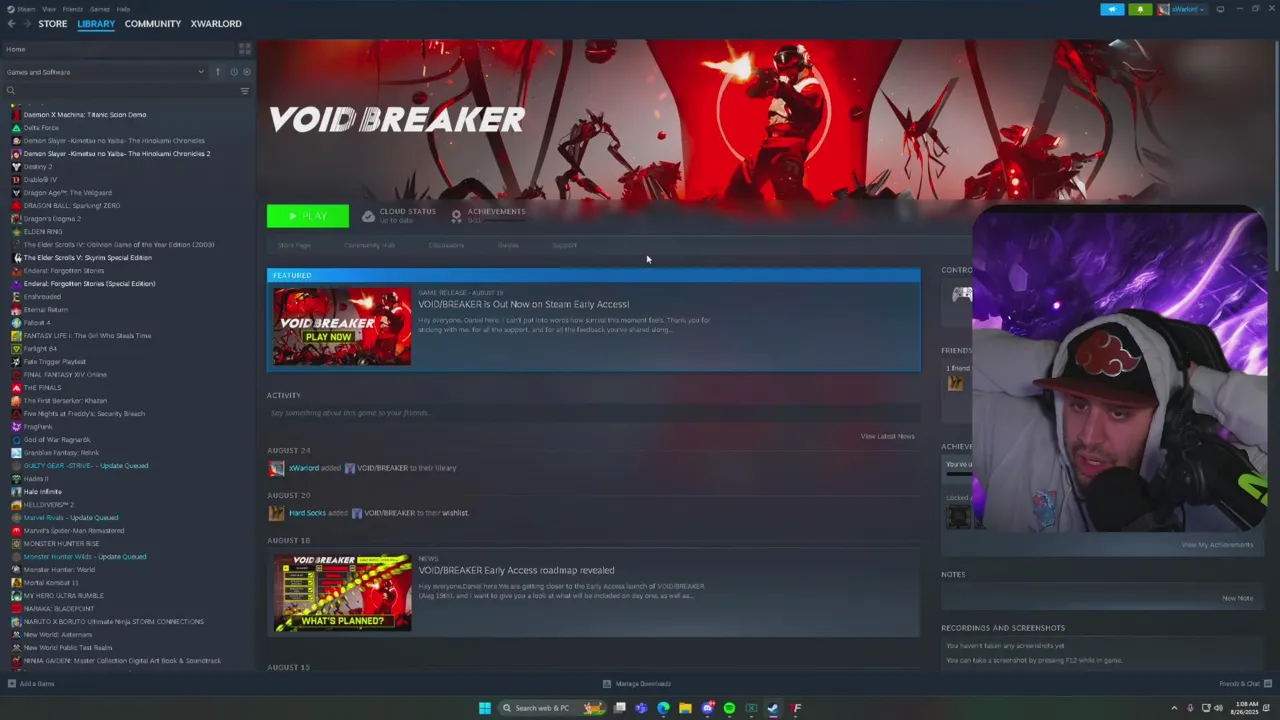Select ELDEN RING in the library list
This screenshot has width=1280, height=720.
pos(43,232)
